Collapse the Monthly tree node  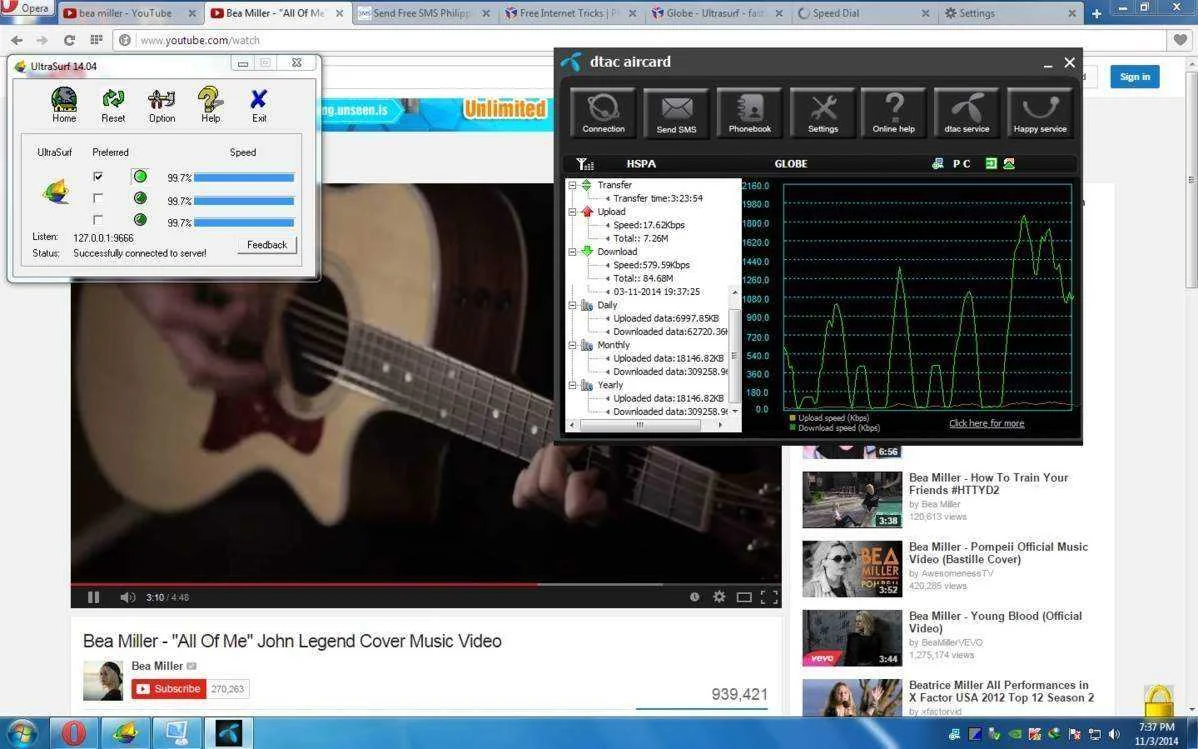(x=572, y=345)
